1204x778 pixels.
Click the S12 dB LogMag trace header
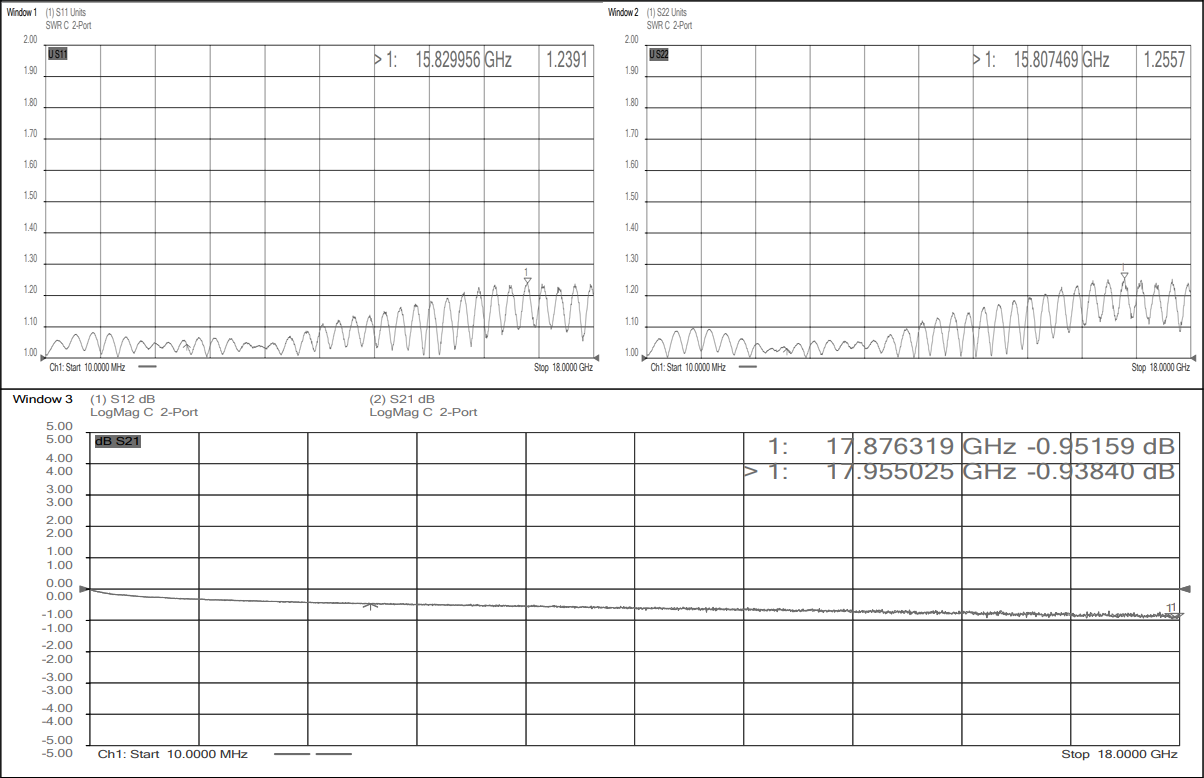coord(131,405)
